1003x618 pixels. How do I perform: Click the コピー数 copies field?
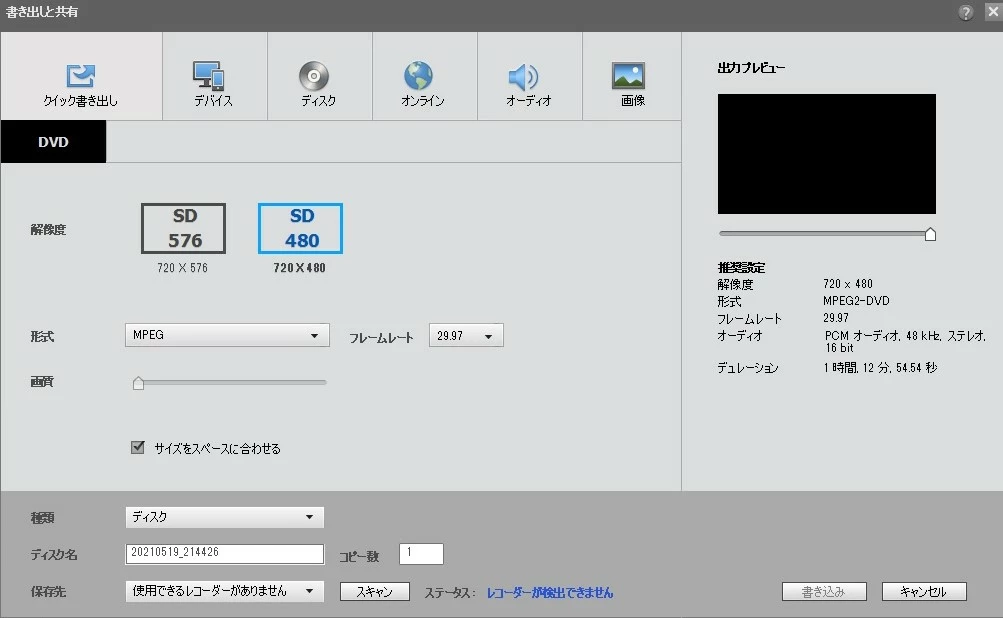[421, 553]
